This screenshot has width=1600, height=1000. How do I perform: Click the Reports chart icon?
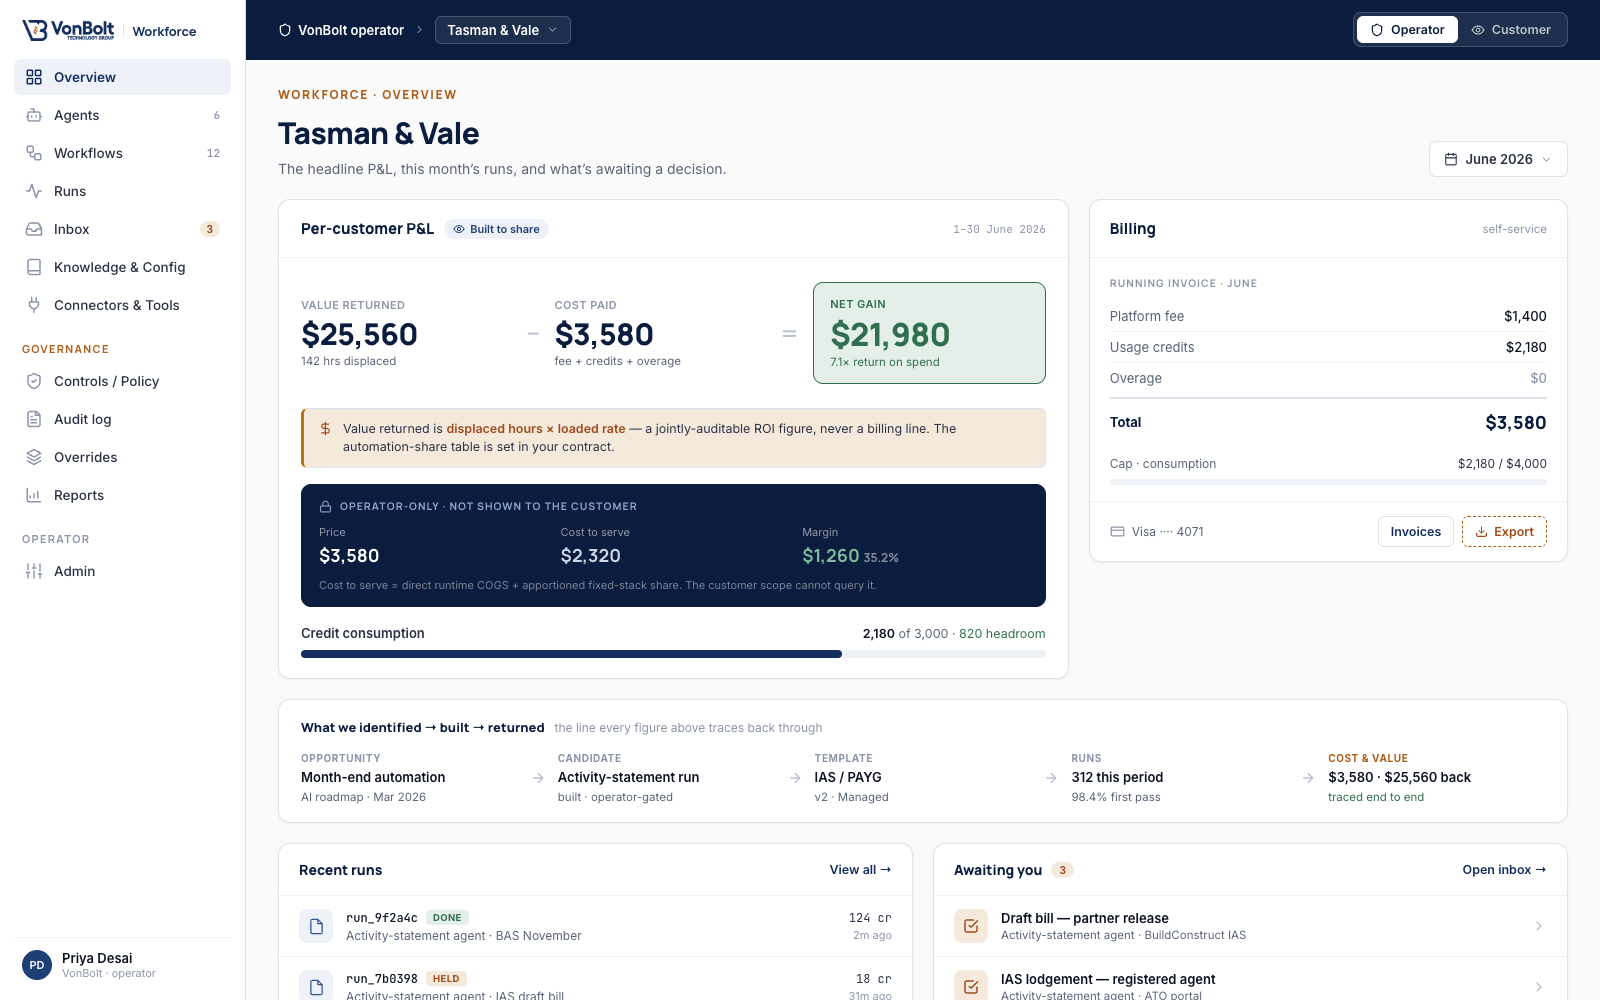point(34,495)
